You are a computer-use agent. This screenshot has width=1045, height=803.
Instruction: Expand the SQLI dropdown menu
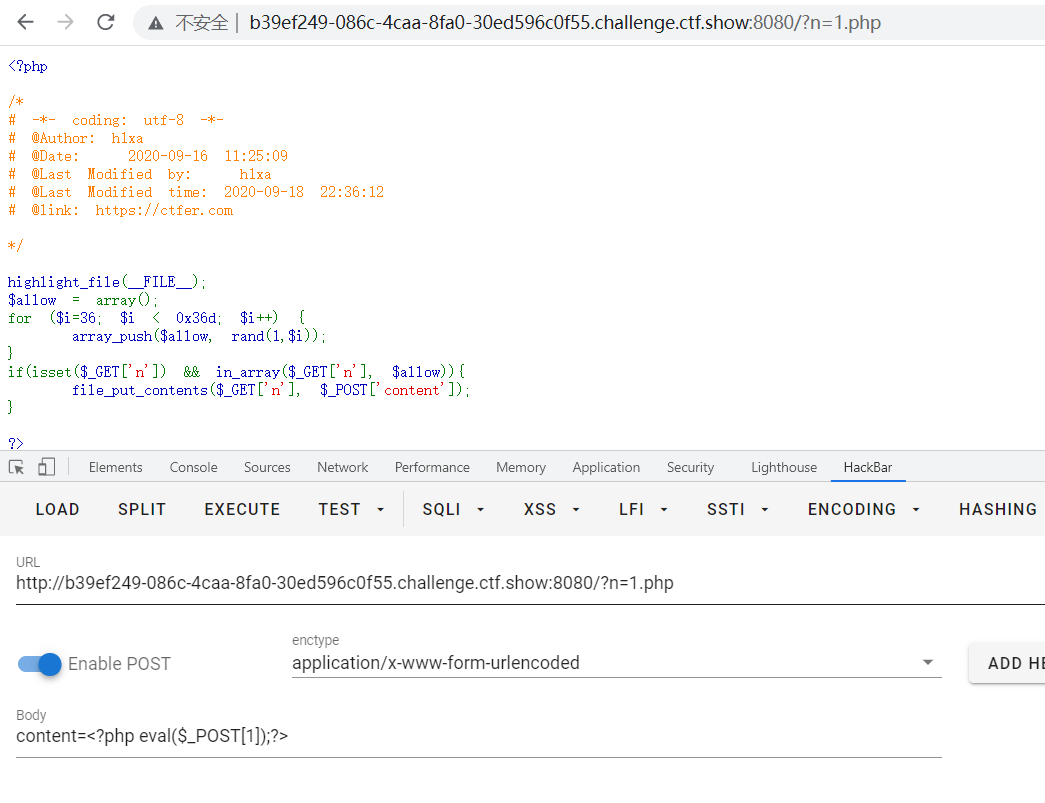453,509
